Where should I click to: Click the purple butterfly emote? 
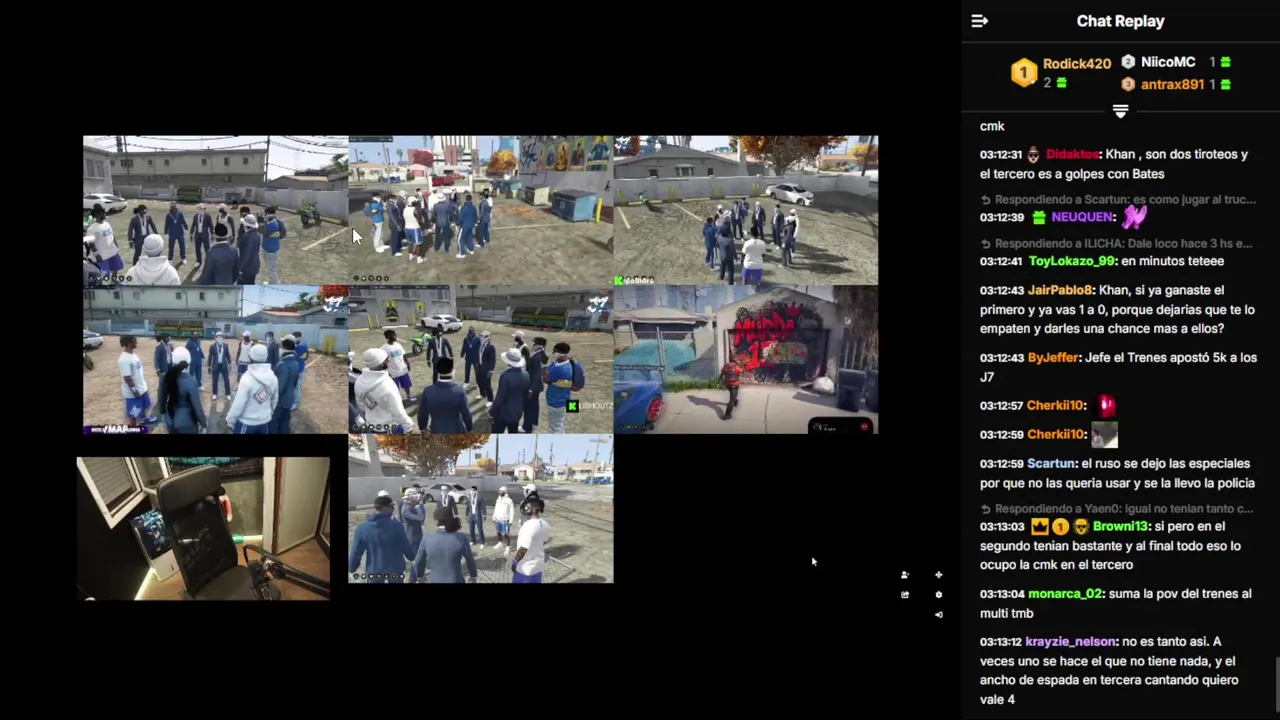pos(1134,216)
